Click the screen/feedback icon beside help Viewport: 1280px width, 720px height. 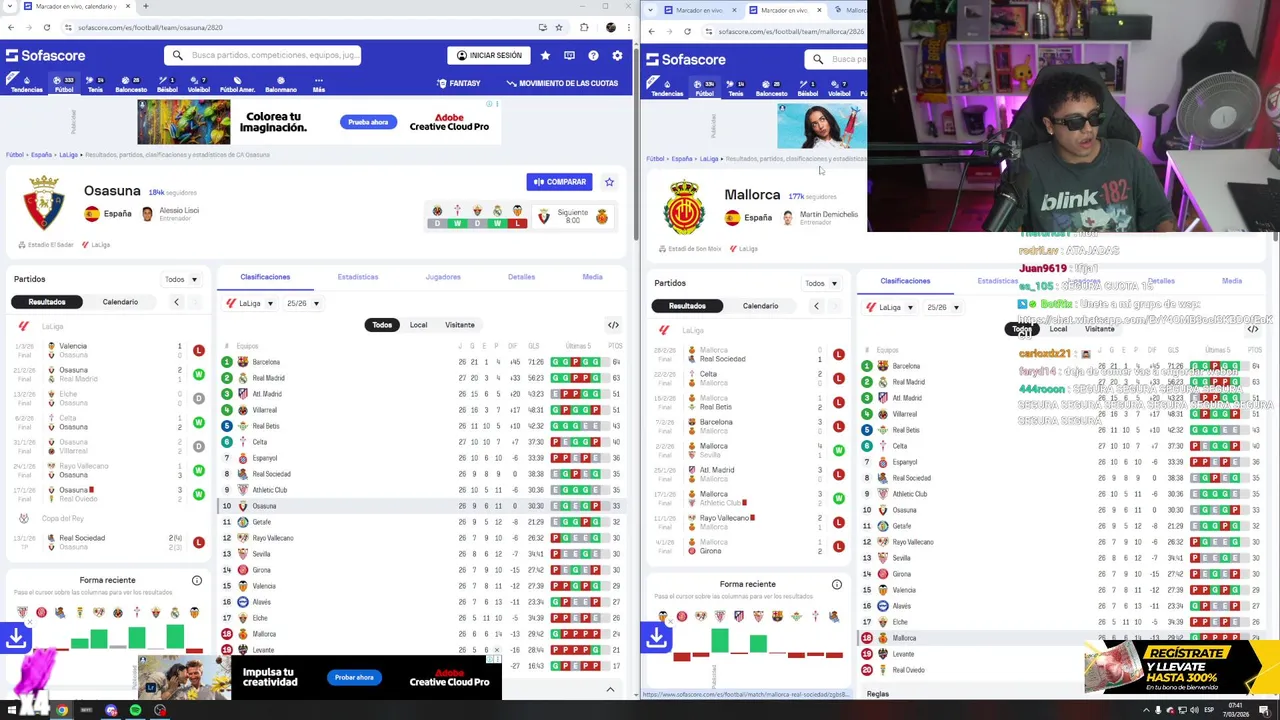click(x=569, y=56)
